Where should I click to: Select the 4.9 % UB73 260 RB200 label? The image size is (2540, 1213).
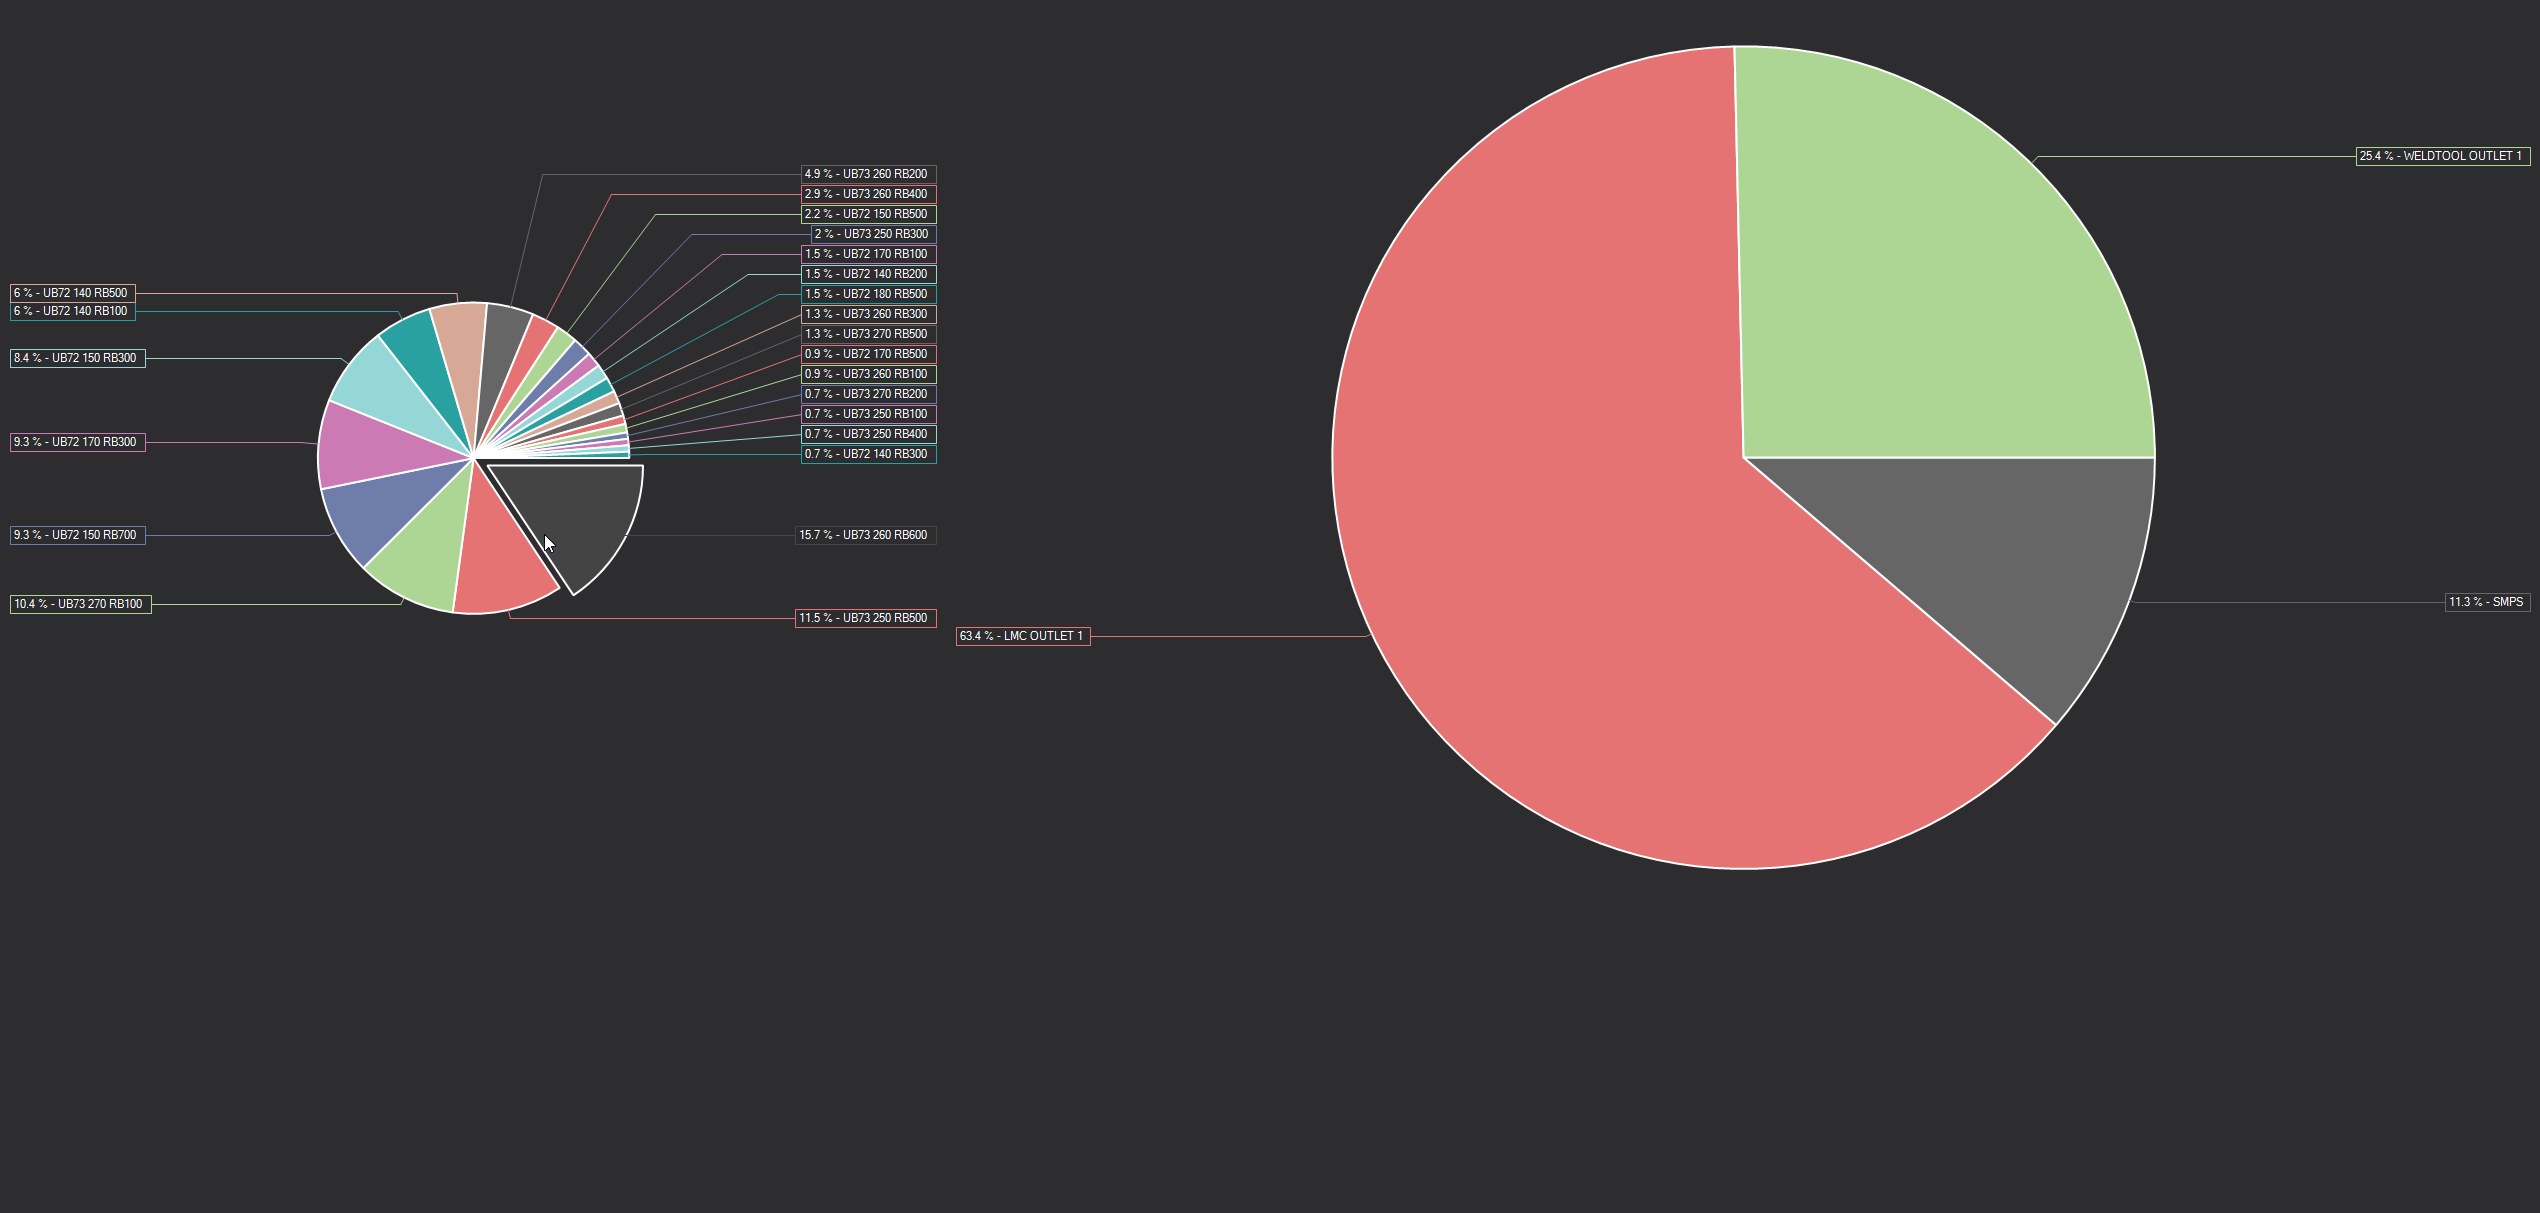coord(868,174)
